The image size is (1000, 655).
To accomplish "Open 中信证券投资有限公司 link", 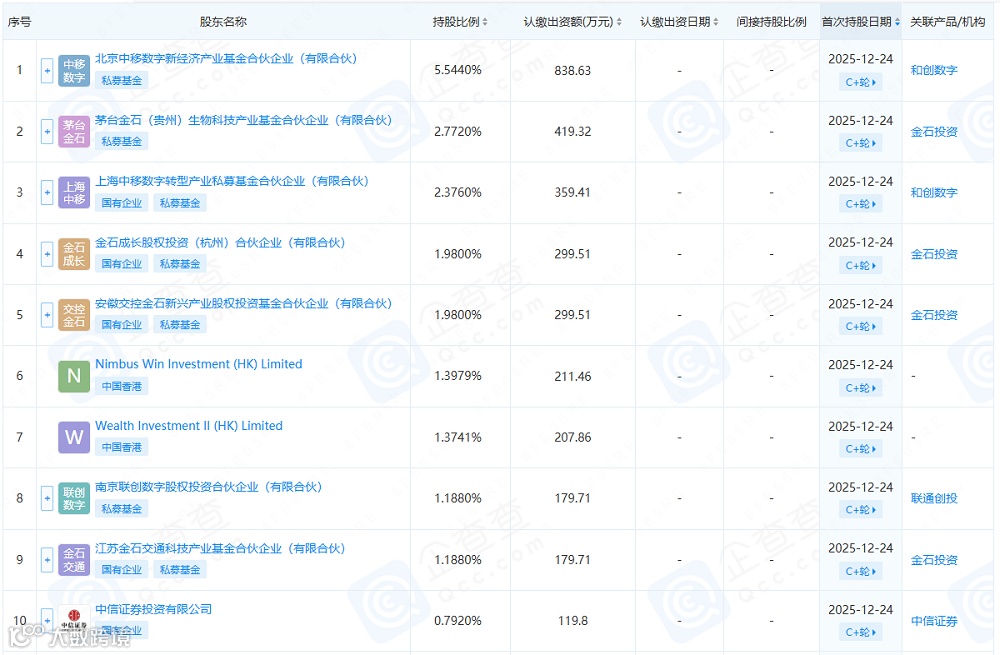I will click(x=154, y=609).
